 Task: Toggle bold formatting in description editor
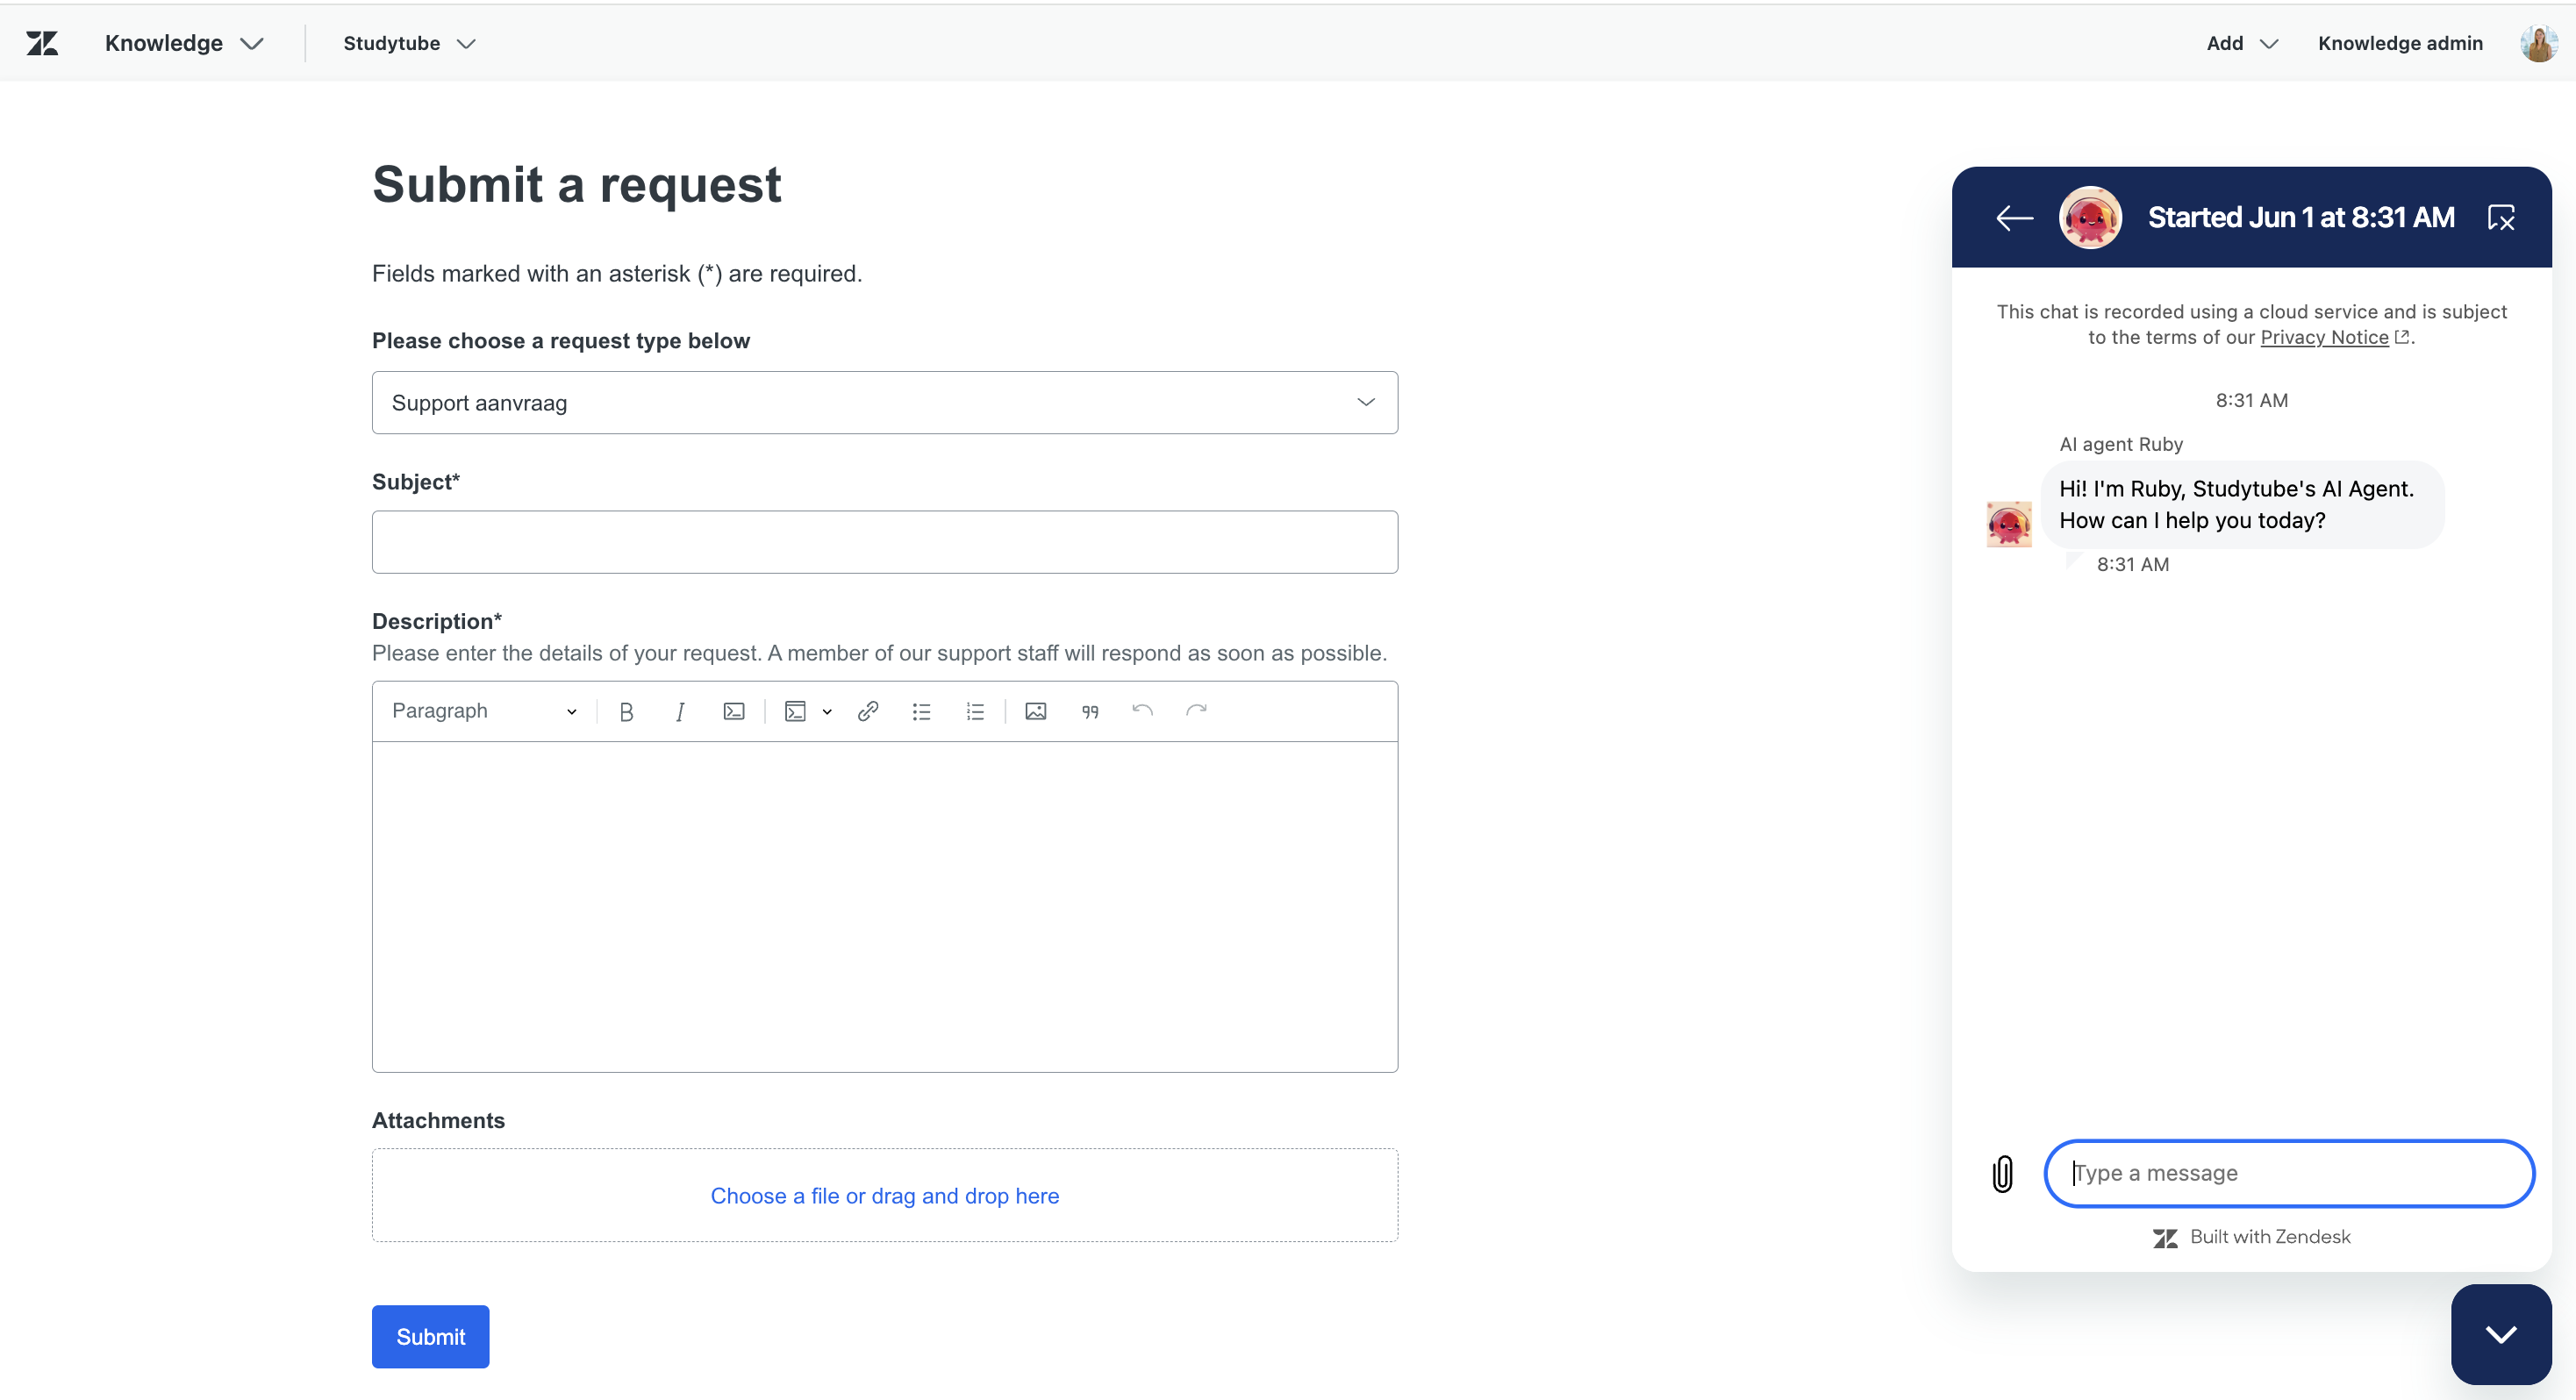(x=626, y=711)
